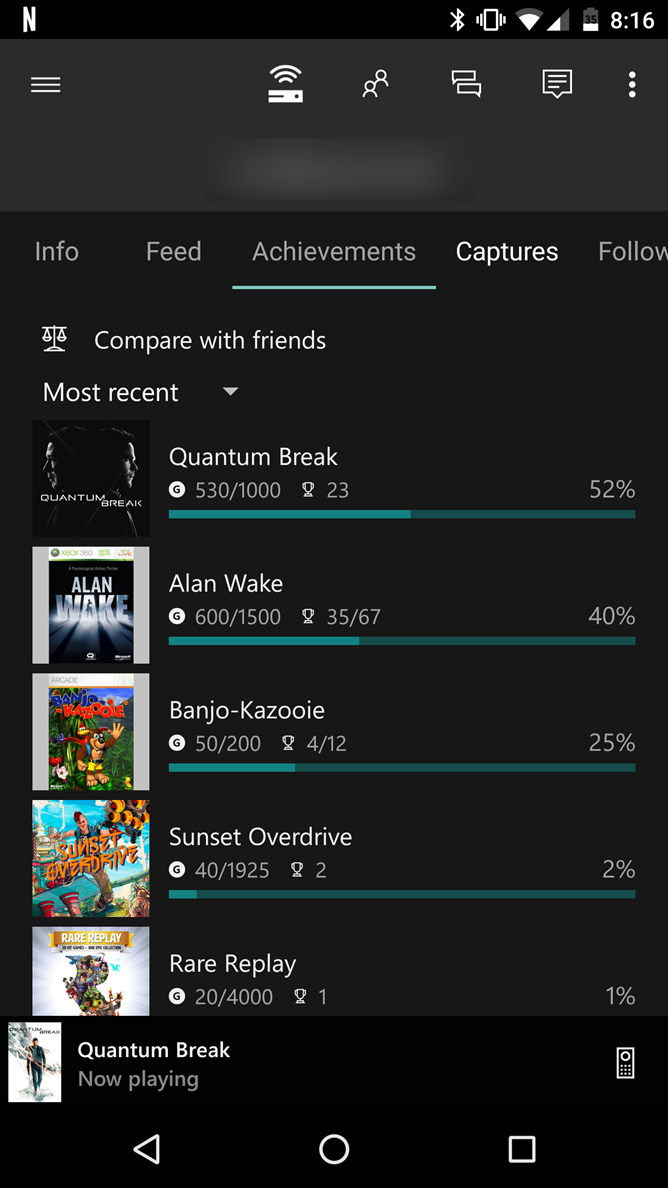Open the navigation drawer hamburger icon
Viewport: 668px width, 1188px height.
(x=45, y=85)
